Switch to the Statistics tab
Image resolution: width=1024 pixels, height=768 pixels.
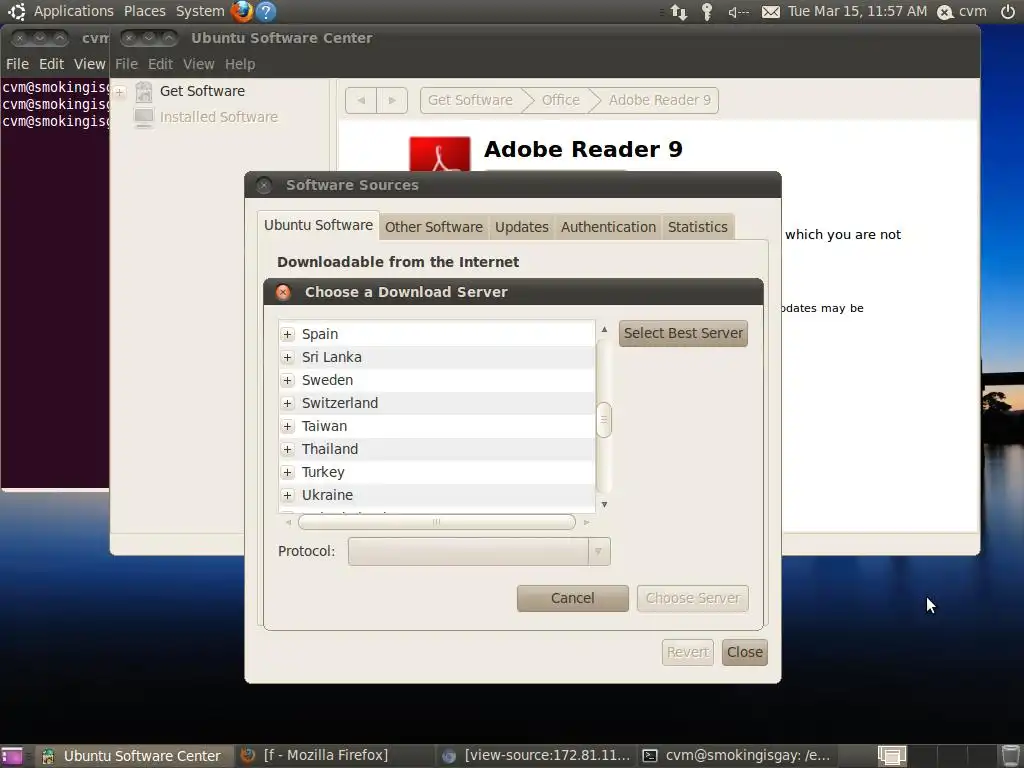point(697,227)
